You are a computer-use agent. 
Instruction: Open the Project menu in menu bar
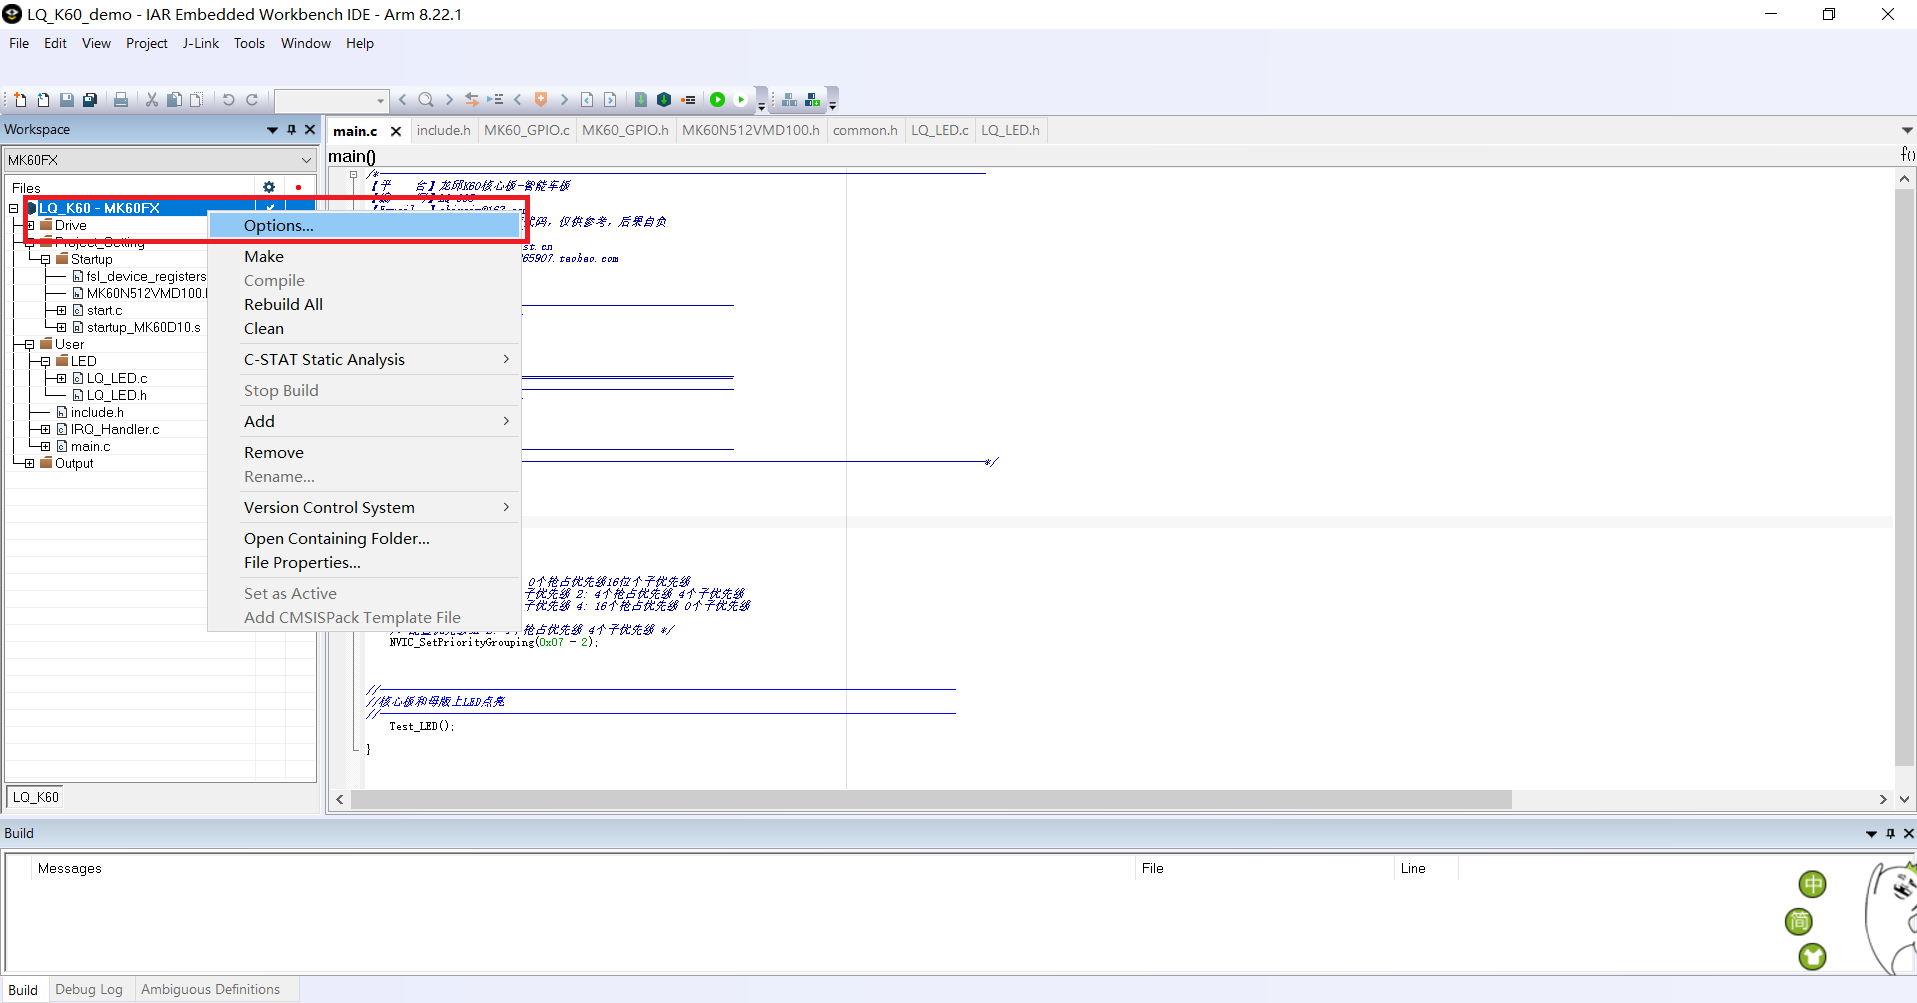coord(146,43)
